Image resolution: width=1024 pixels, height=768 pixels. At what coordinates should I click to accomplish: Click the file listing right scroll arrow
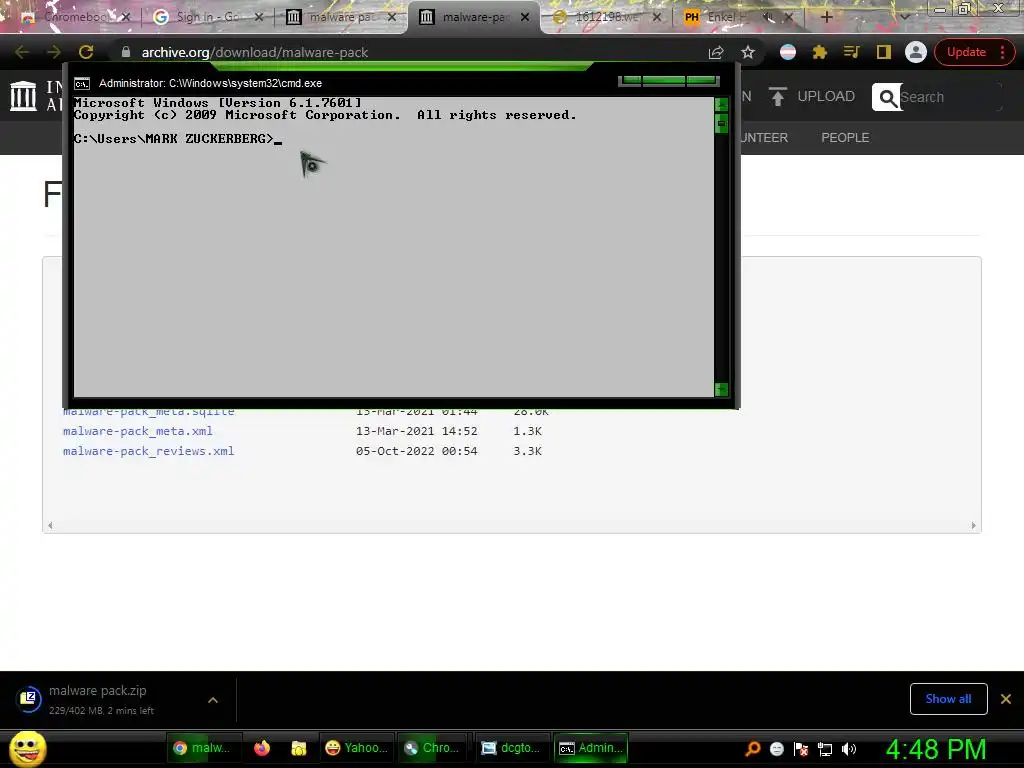(x=973, y=525)
